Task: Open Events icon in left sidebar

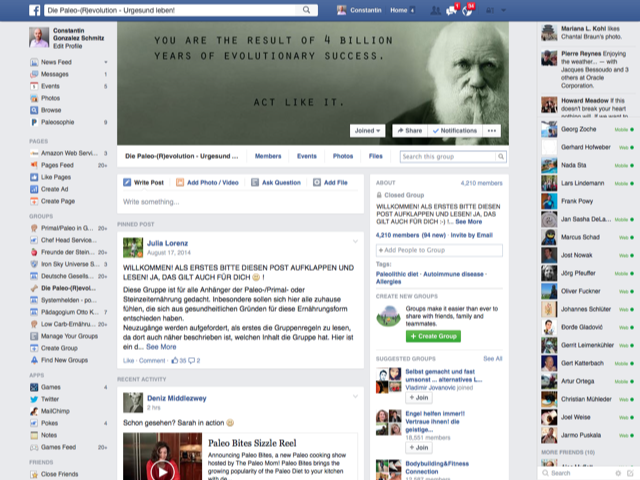Action: pos(34,86)
